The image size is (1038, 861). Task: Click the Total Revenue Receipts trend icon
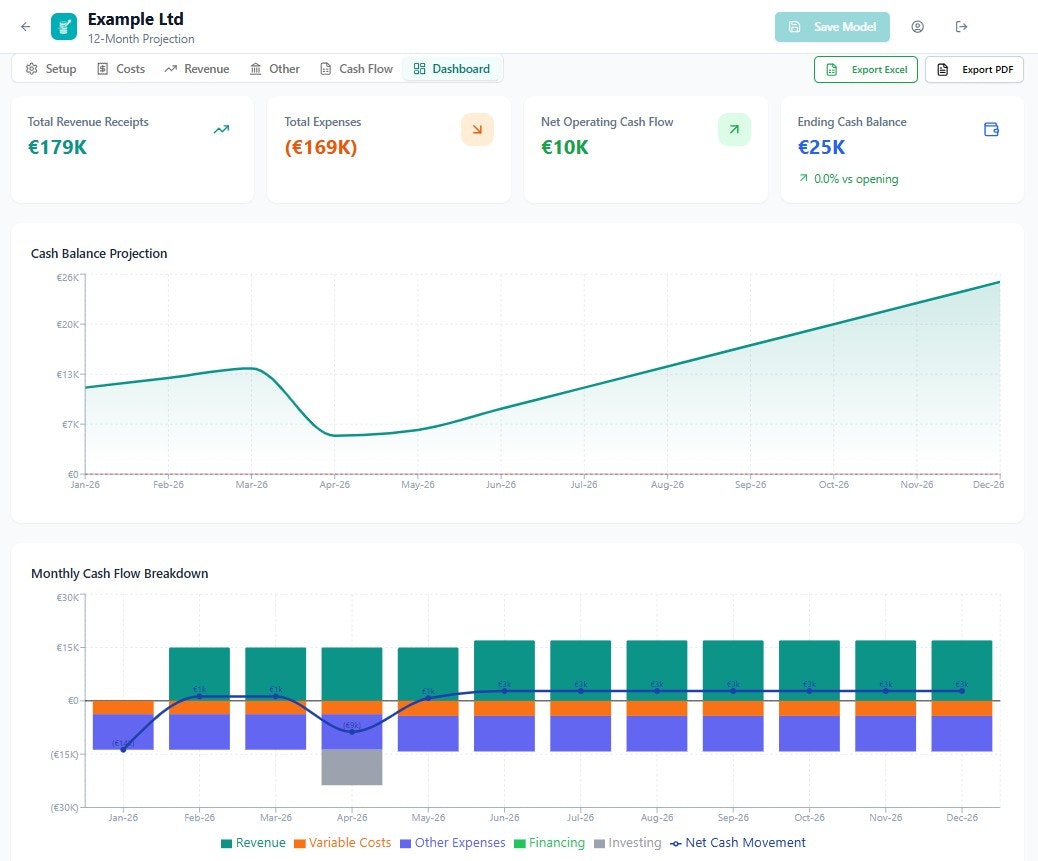click(221, 130)
